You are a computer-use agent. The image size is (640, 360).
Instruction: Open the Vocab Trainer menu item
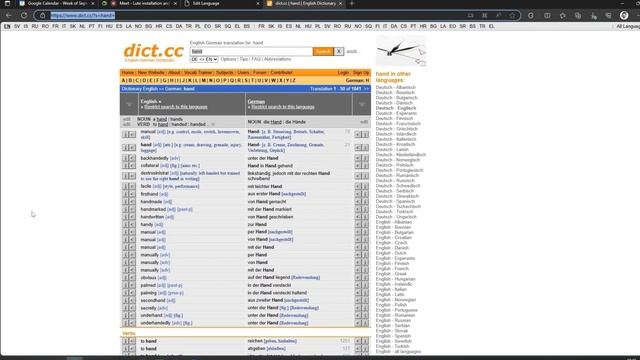(198, 73)
